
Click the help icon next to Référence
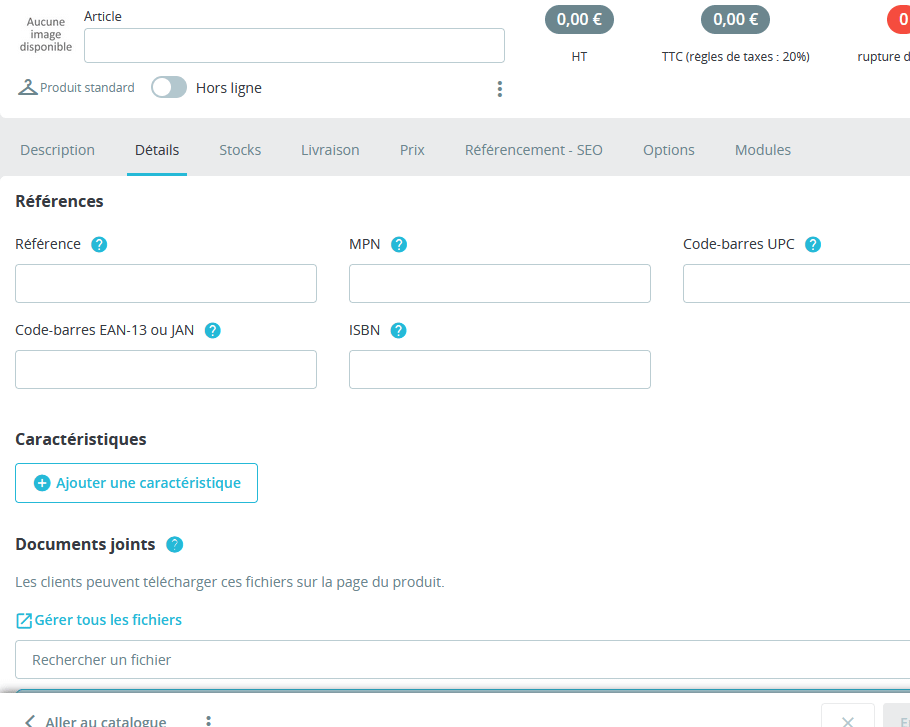[99, 244]
